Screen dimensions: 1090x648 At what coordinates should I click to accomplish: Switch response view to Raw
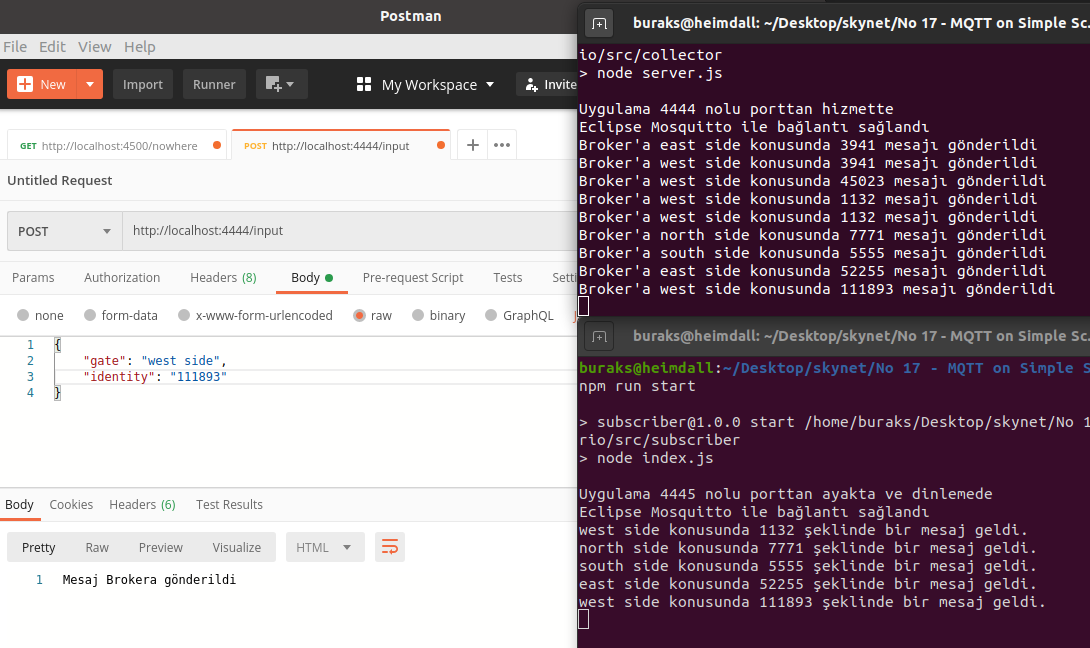pos(97,548)
